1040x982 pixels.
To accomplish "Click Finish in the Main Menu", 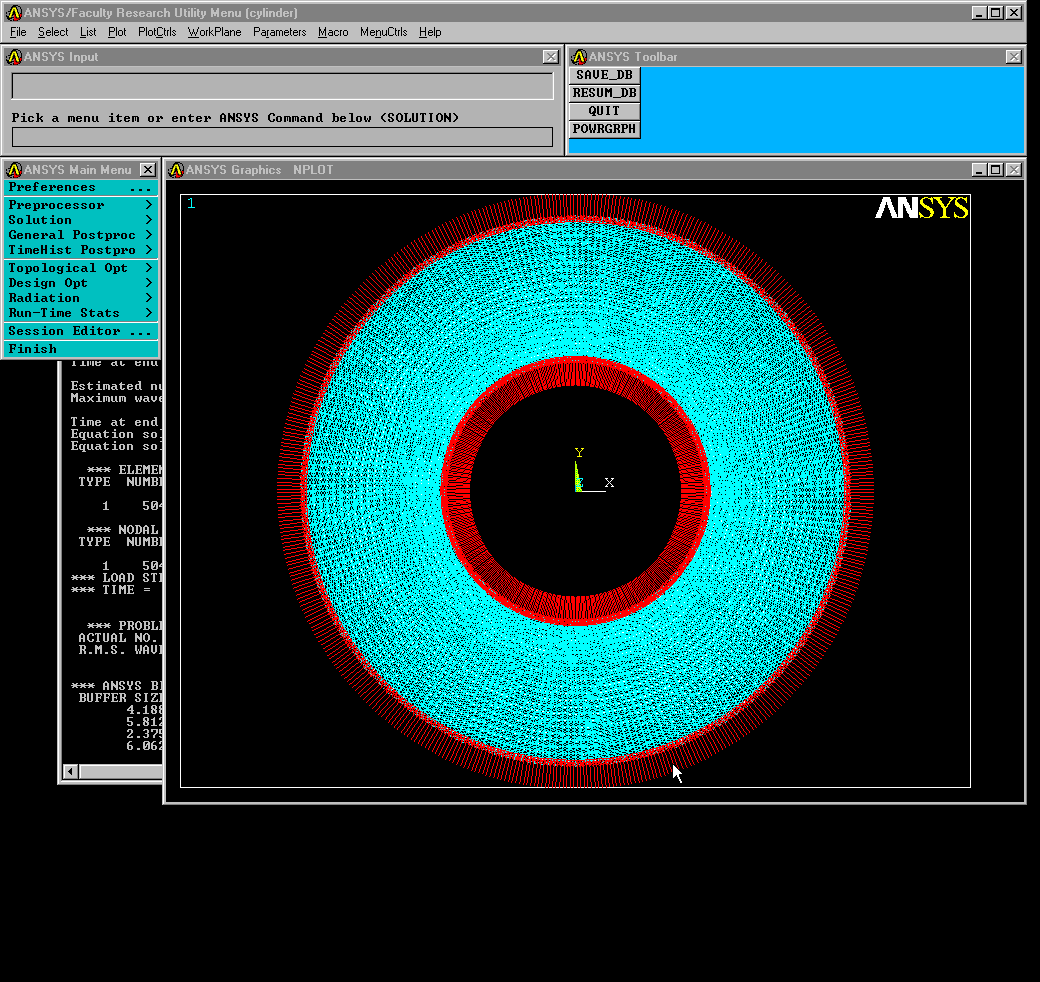I will coord(81,349).
